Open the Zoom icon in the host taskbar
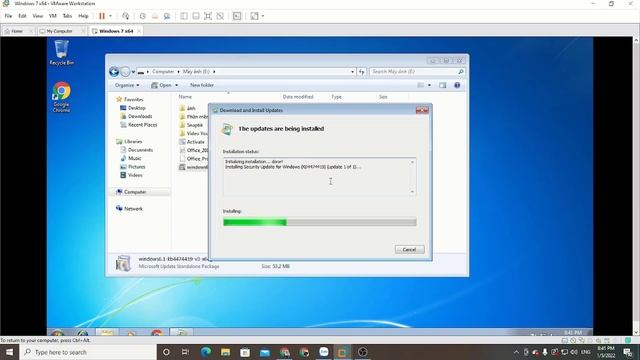The image size is (640, 360). 324,352
